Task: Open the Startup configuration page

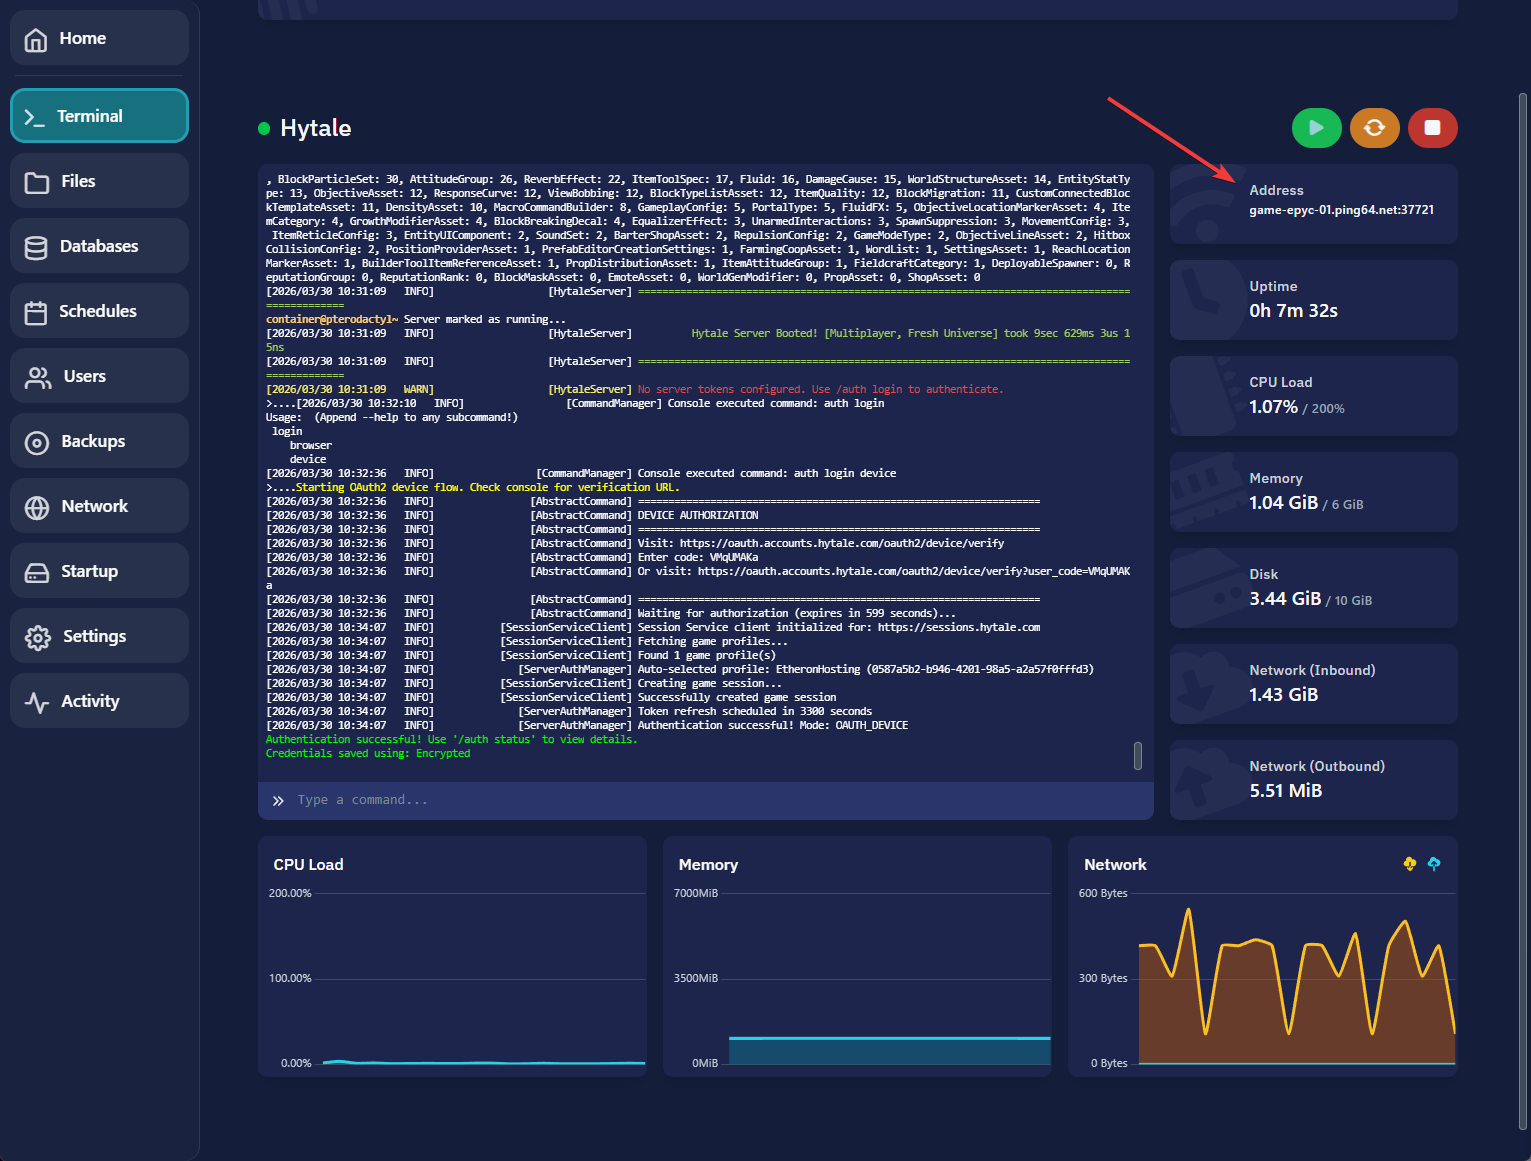Action: 99,571
